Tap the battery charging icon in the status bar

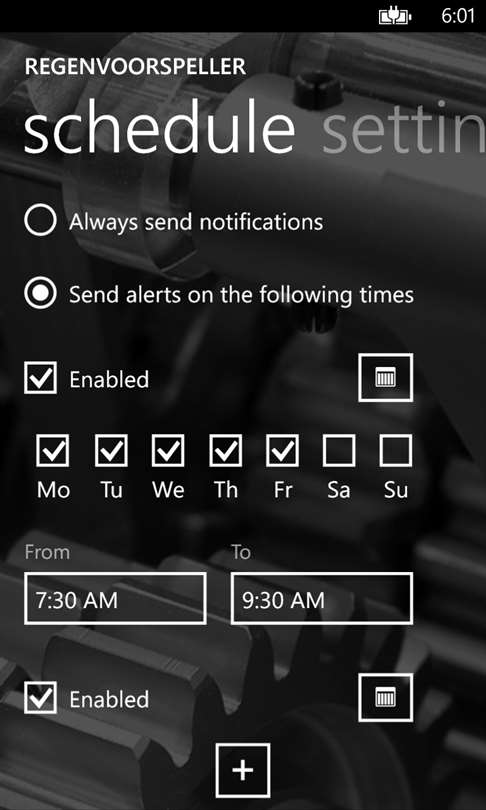click(396, 17)
